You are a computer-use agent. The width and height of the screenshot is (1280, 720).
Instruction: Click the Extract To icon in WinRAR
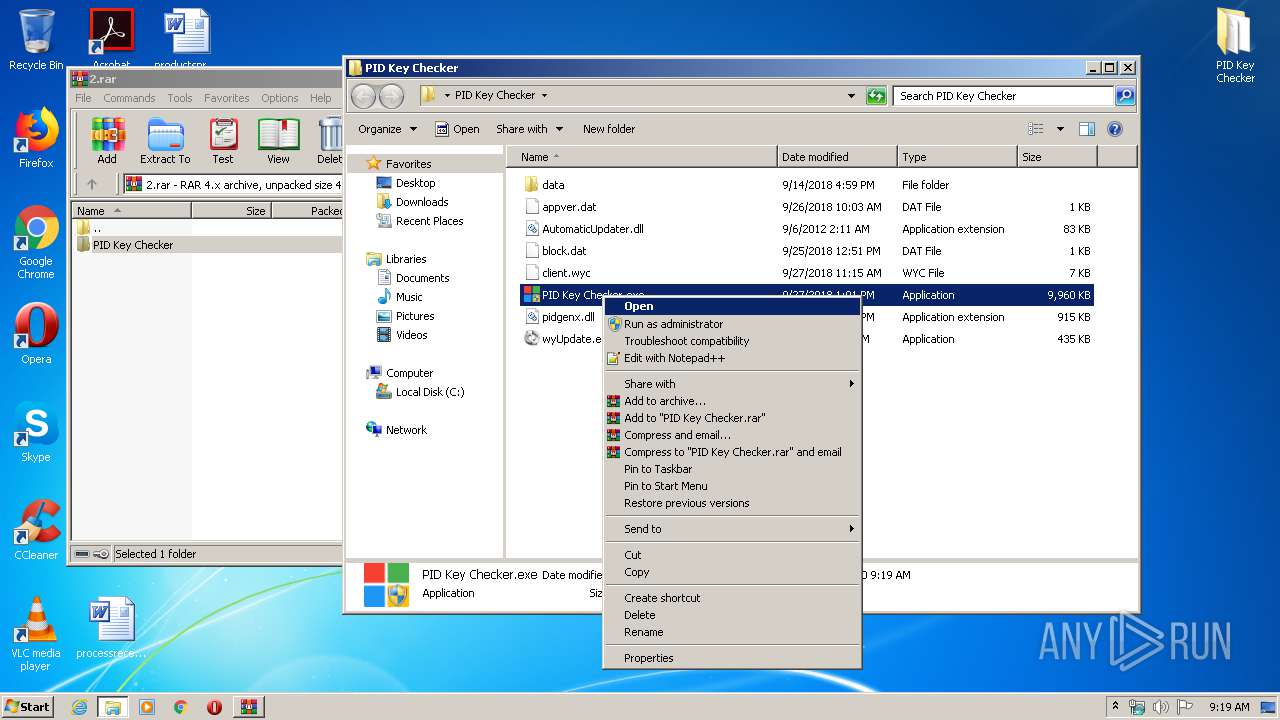165,141
